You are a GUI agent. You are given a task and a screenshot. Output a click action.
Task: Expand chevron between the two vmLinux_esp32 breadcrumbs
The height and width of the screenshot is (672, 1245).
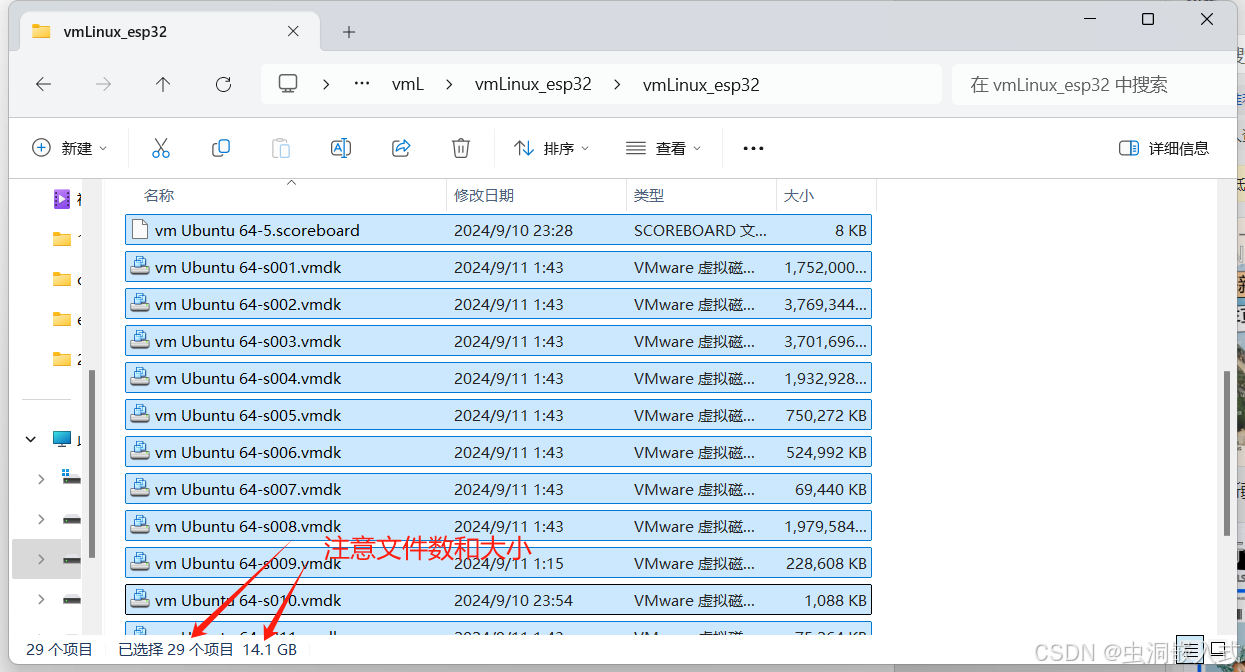pyautogui.click(x=617, y=85)
